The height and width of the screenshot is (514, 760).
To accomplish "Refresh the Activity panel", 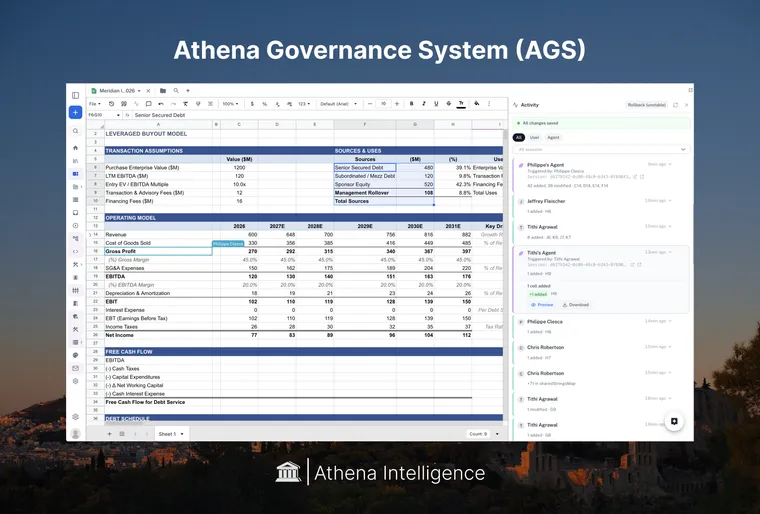I will 675,105.
